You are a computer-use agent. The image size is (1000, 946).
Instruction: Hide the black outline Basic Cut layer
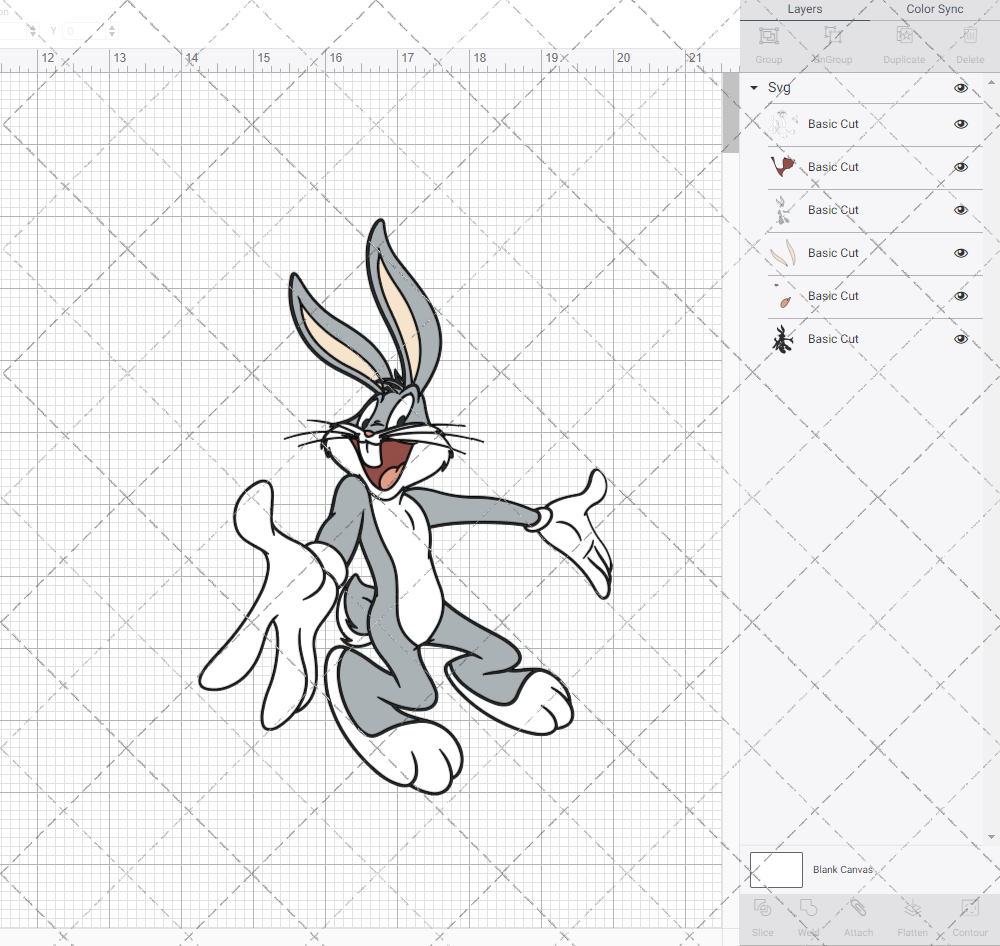tap(960, 339)
